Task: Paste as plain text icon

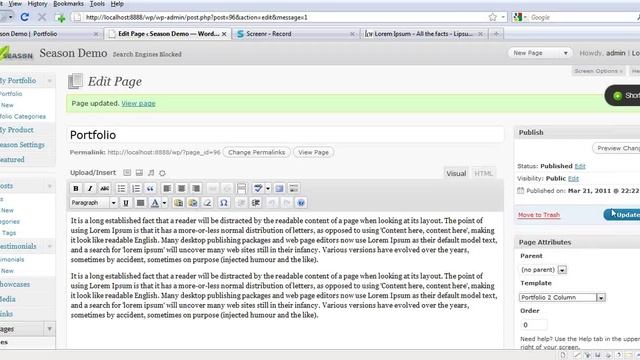Action: [x=178, y=203]
